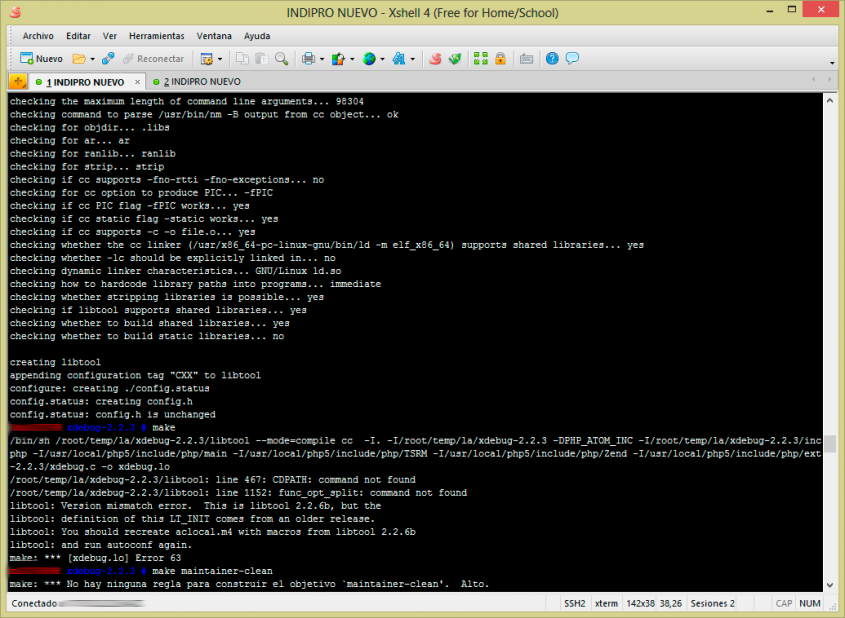
Task: Click the Nuevo session button
Action: (x=41, y=59)
